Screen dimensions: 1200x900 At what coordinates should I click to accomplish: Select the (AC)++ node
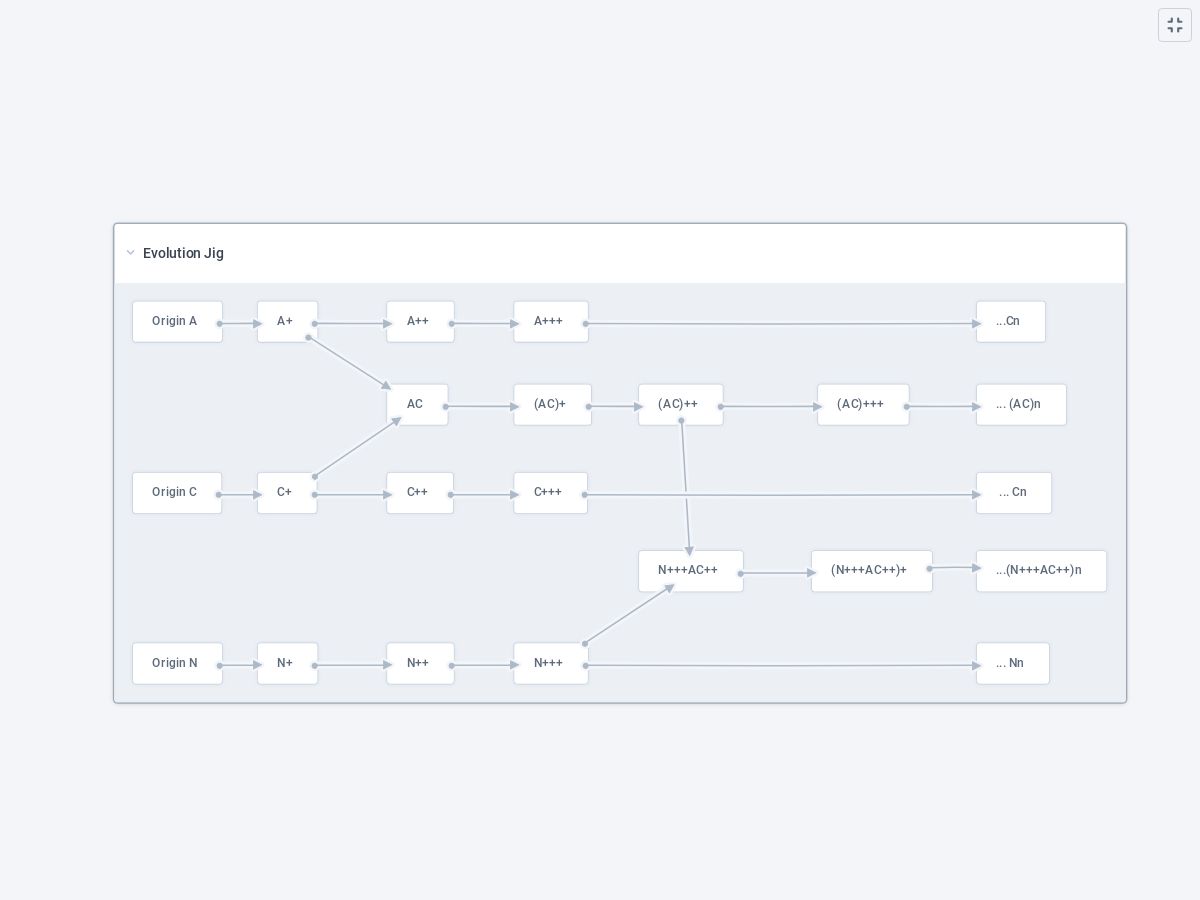pos(680,405)
